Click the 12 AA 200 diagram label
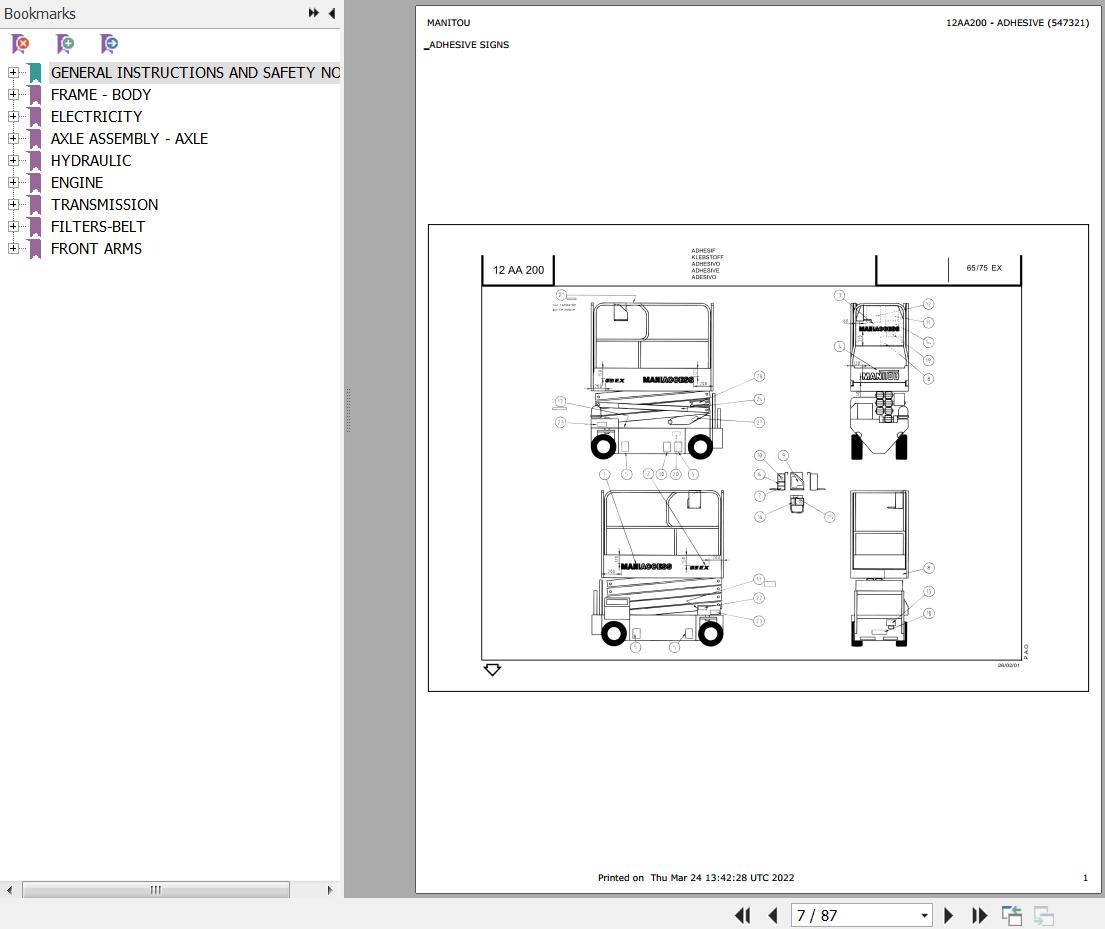1105x929 pixels. (518, 270)
